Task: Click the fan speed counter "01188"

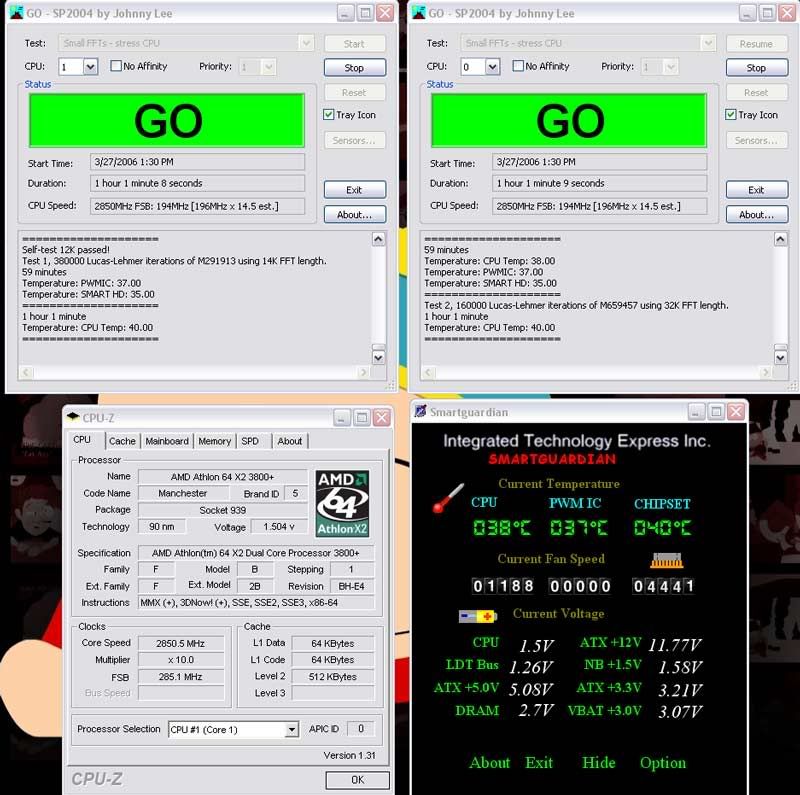Action: pos(503,586)
